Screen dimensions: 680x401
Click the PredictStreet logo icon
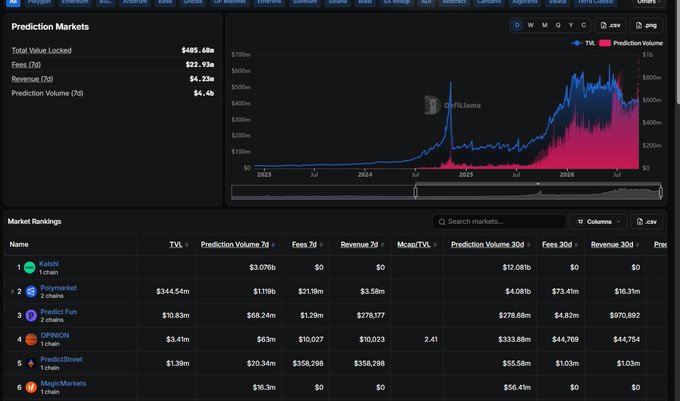(x=31, y=363)
